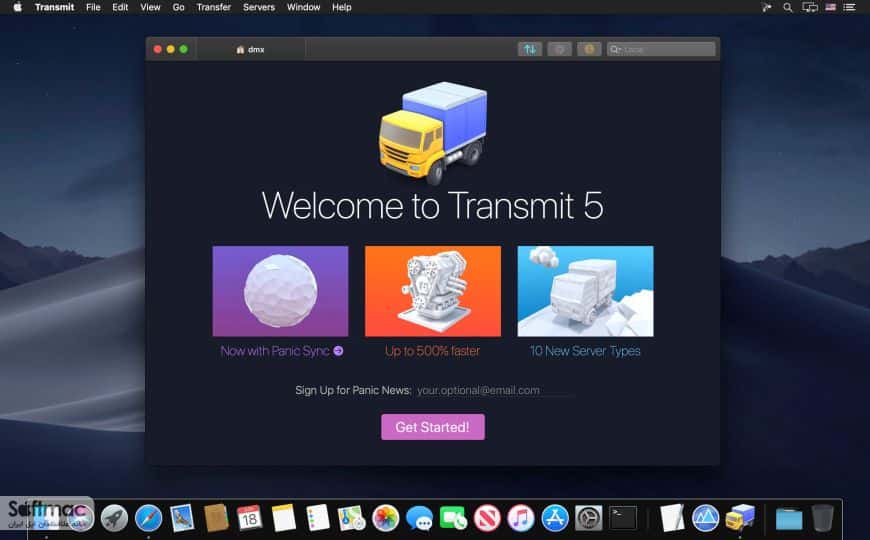870x540 pixels.
Task: Open Mail stamp icon in Dock
Action: tap(182, 518)
